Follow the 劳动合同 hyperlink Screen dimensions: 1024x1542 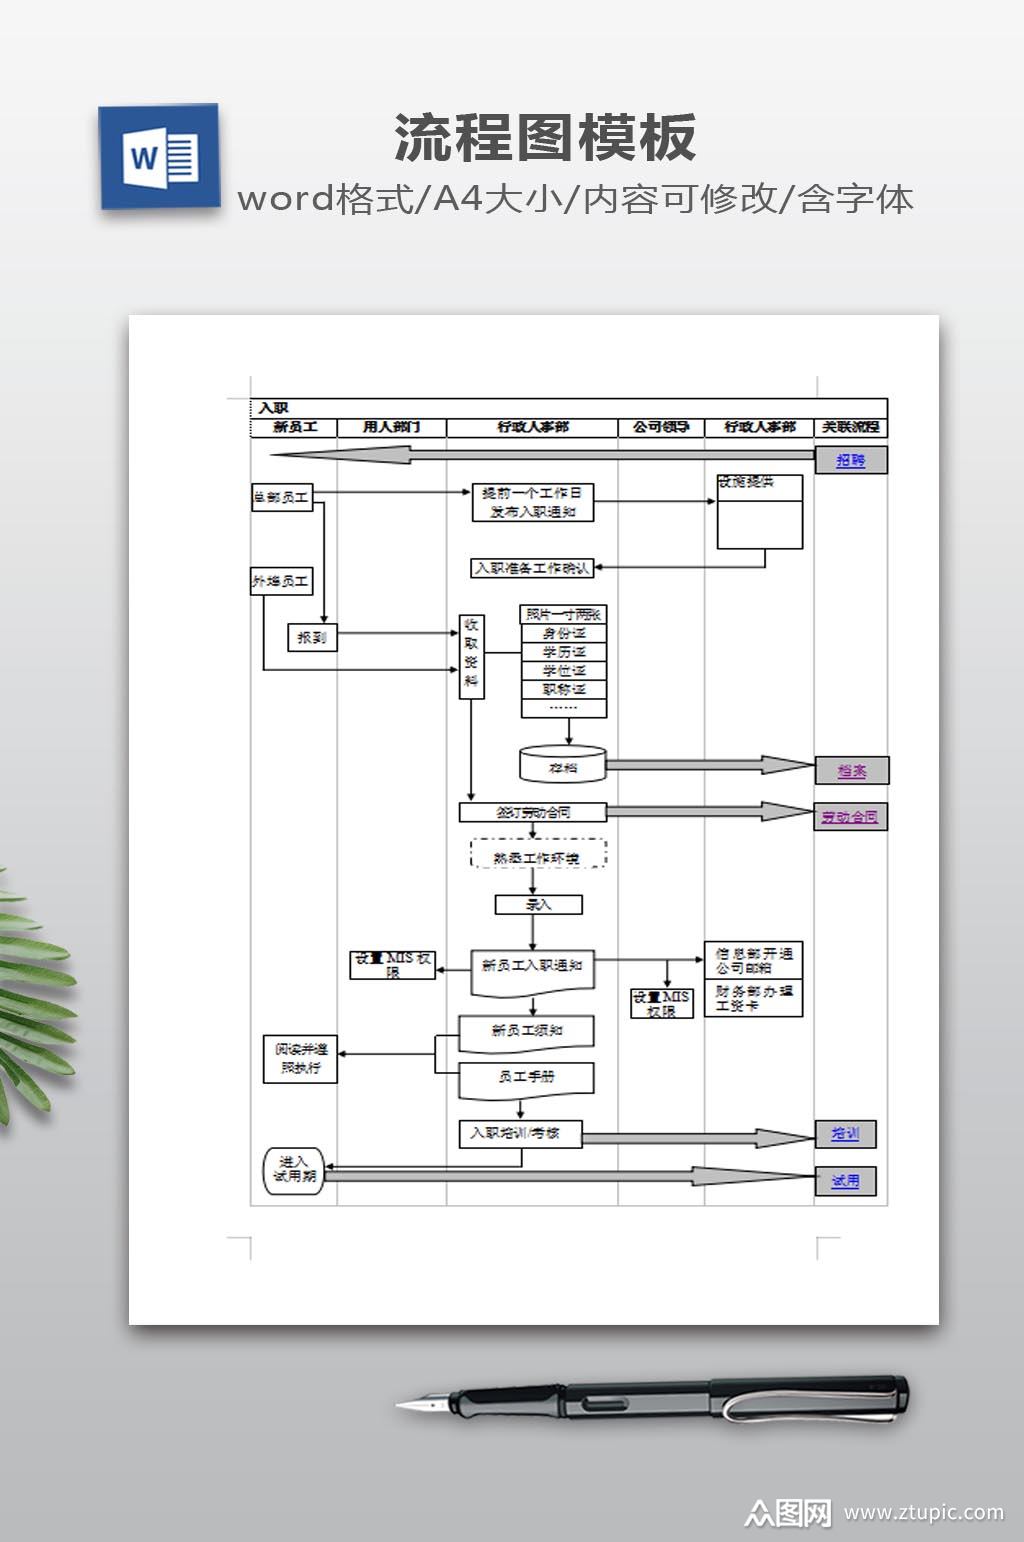click(850, 817)
